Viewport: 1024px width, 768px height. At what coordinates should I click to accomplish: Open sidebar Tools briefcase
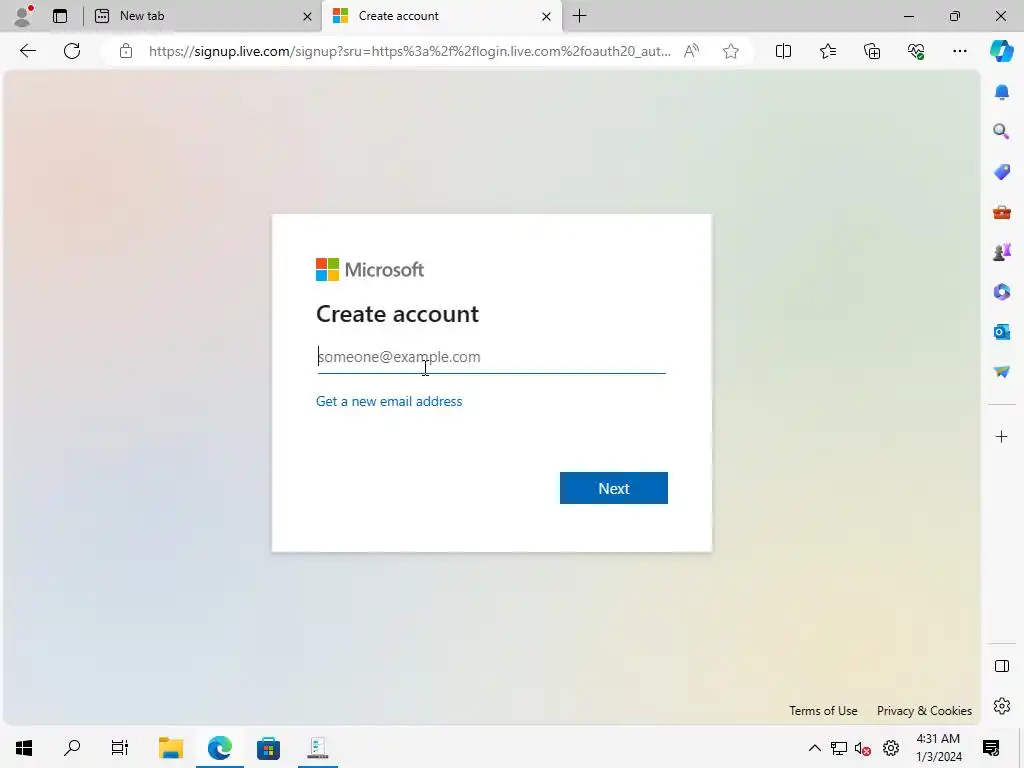(1002, 212)
